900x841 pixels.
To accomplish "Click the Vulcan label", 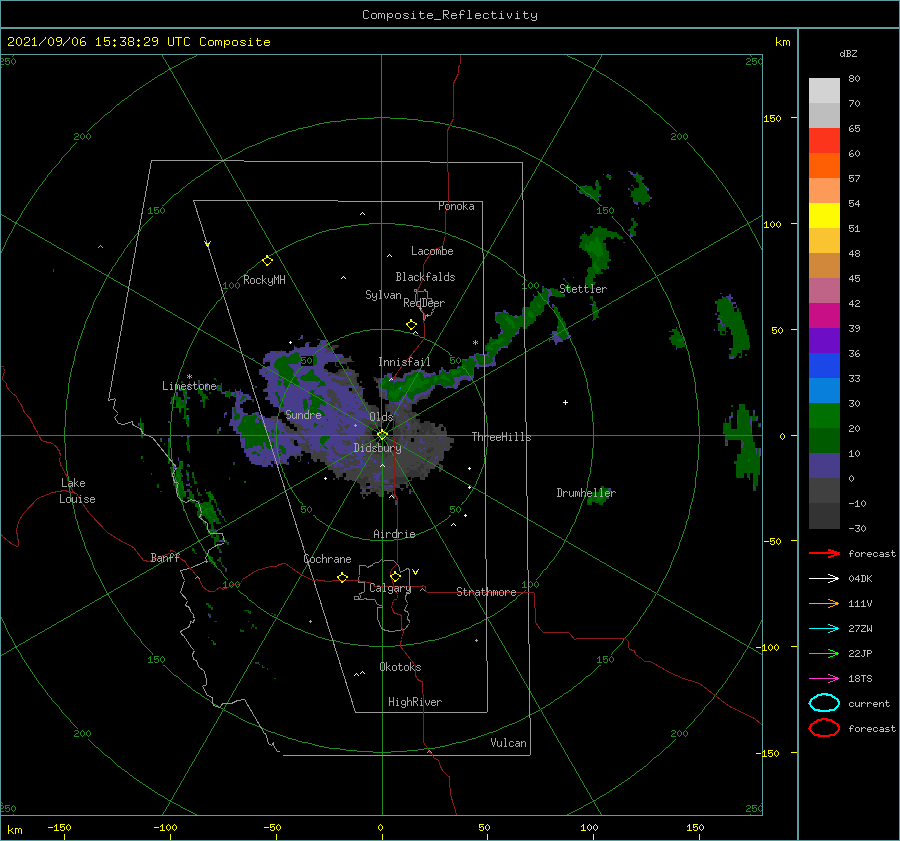I will 509,743.
